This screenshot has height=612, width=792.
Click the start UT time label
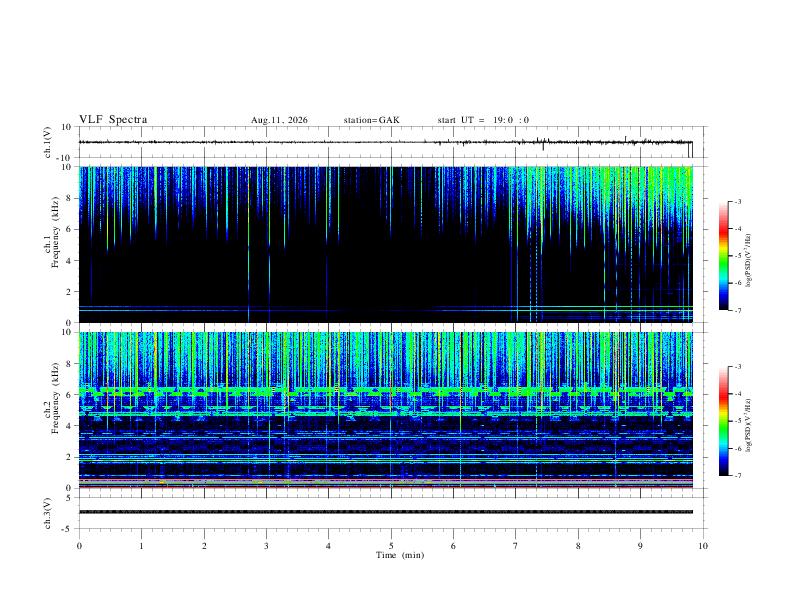pyautogui.click(x=483, y=120)
